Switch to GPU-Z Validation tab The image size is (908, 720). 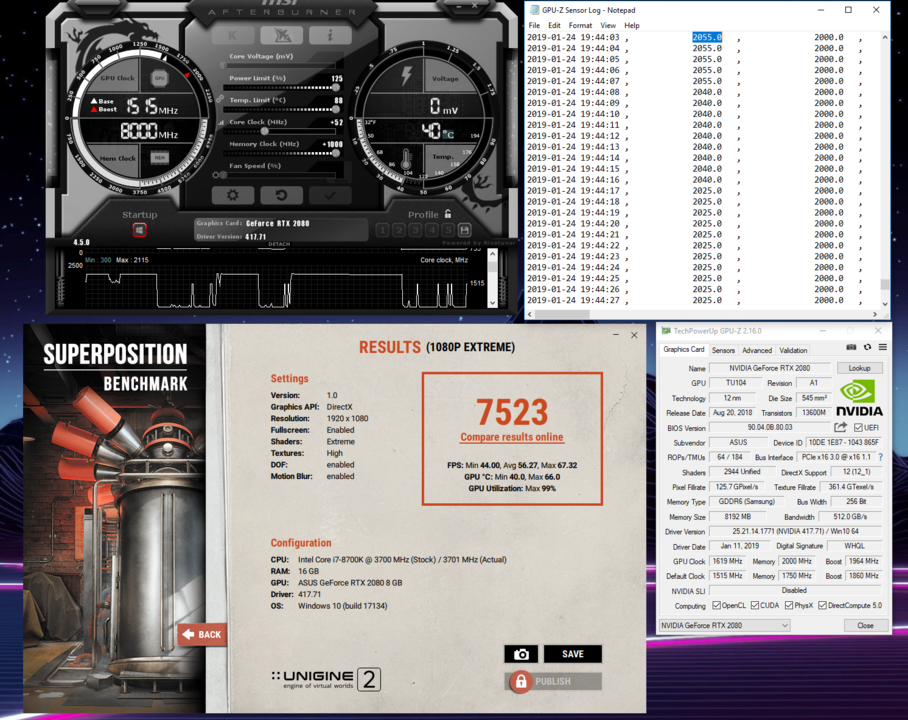(793, 350)
